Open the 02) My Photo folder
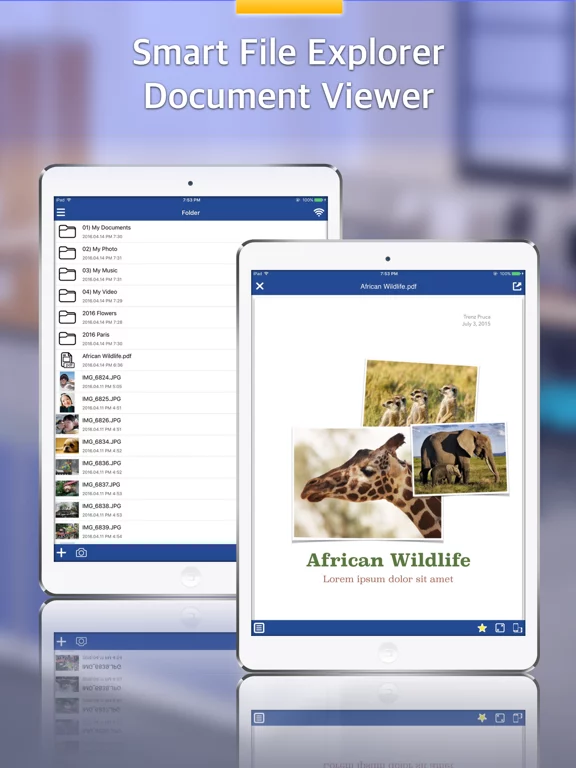This screenshot has width=576, height=768. pyautogui.click(x=146, y=253)
